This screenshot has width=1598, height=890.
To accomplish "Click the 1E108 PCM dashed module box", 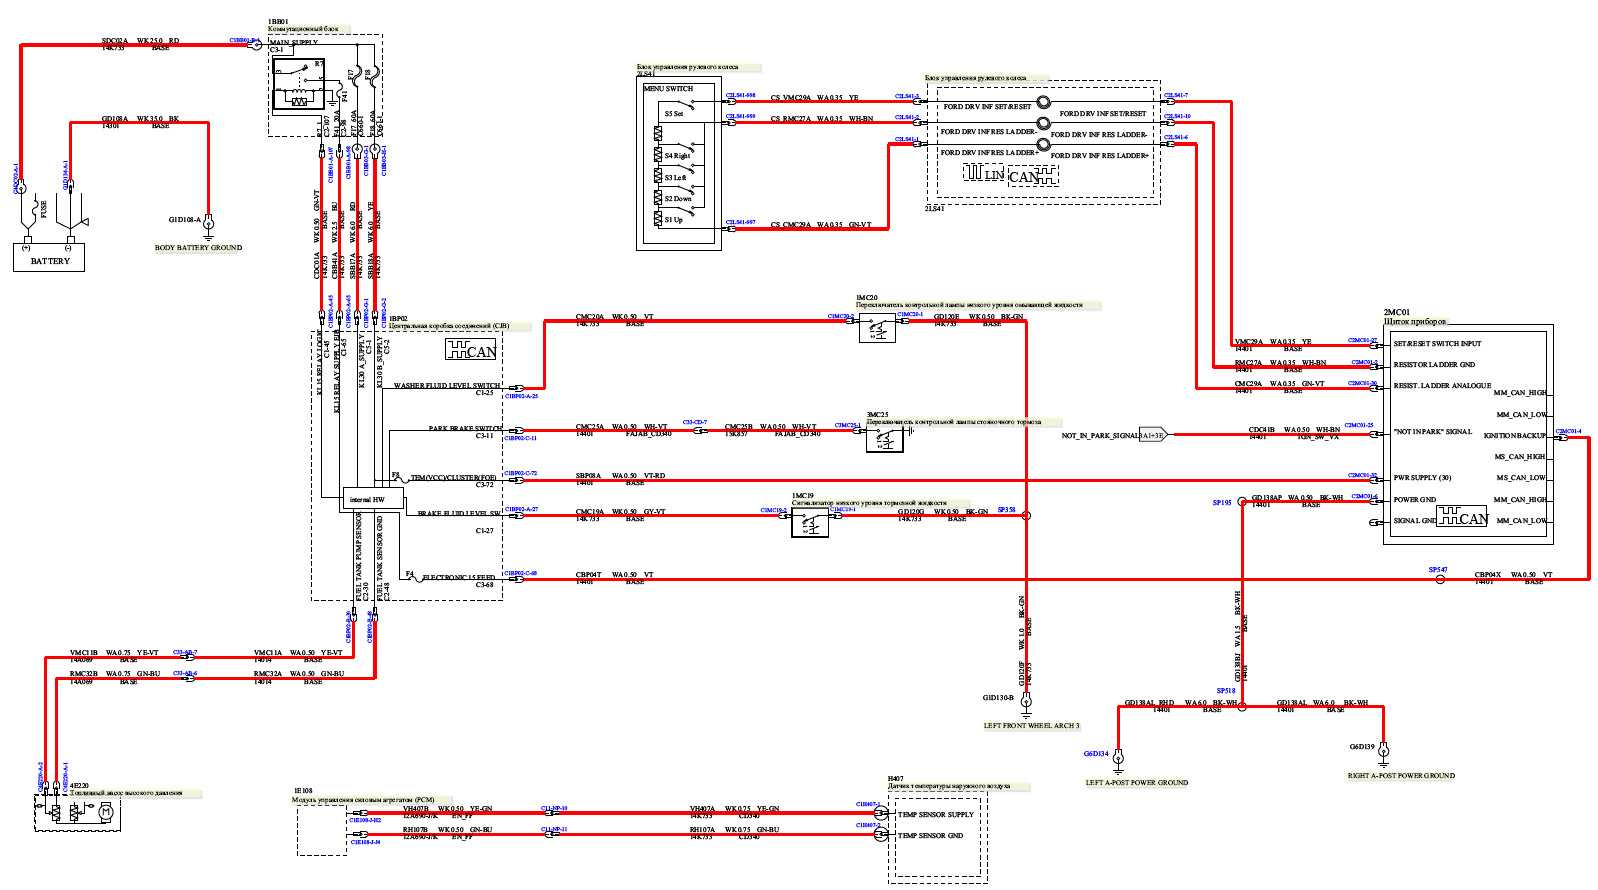I will 322,831.
